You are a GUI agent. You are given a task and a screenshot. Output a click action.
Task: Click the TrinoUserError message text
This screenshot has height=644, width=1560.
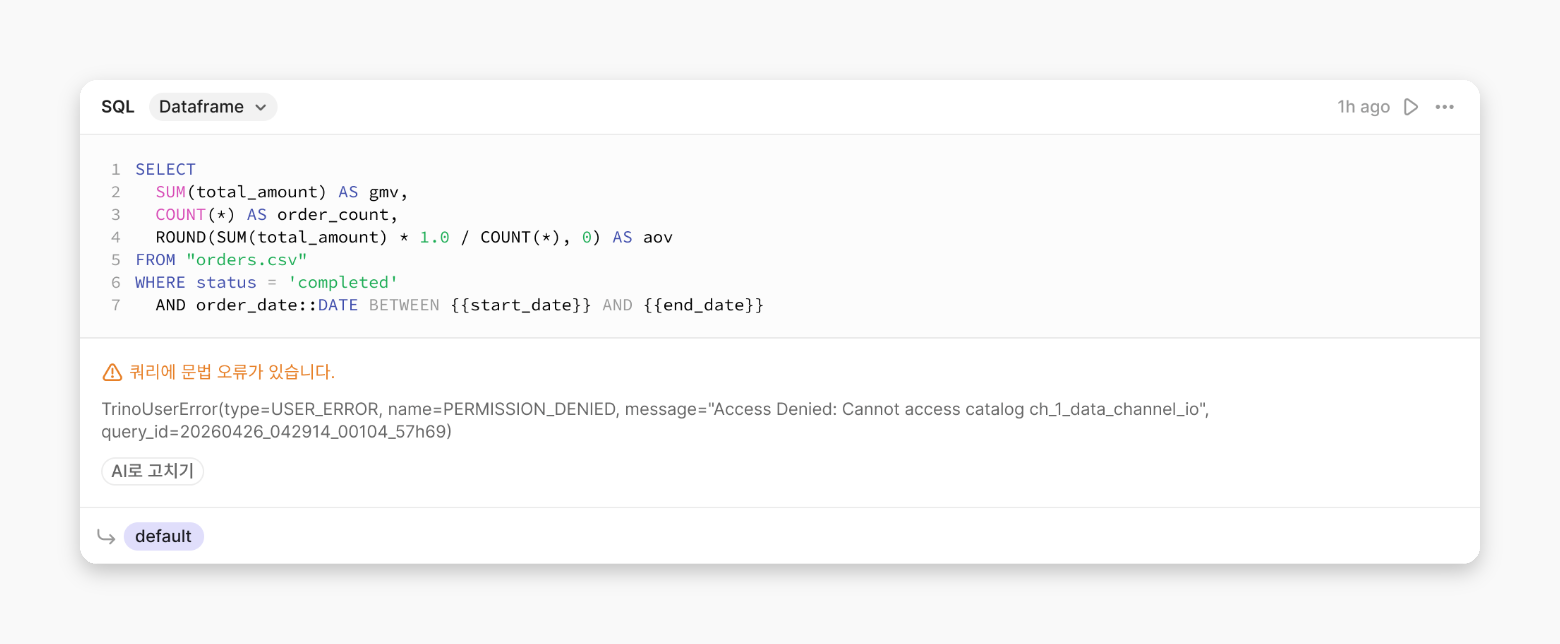[x=656, y=420]
